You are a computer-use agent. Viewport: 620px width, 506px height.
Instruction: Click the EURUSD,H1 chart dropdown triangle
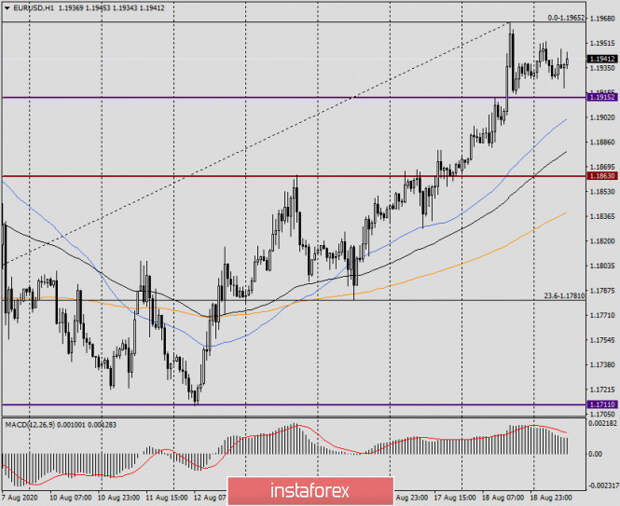point(7,8)
